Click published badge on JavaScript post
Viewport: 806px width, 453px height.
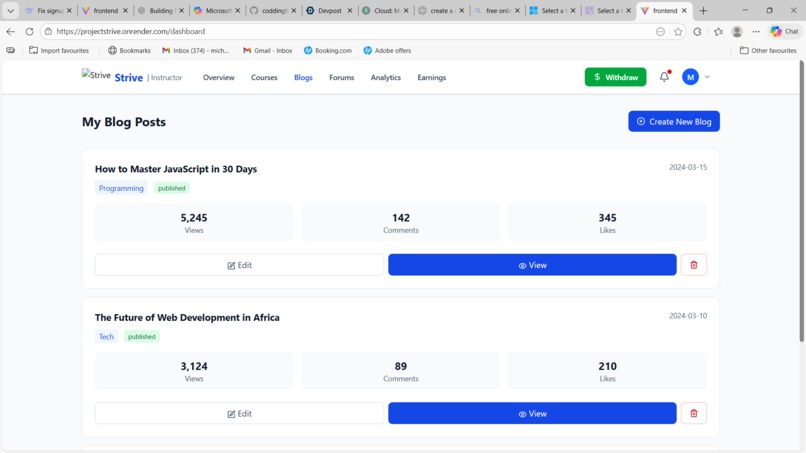pyautogui.click(x=172, y=188)
